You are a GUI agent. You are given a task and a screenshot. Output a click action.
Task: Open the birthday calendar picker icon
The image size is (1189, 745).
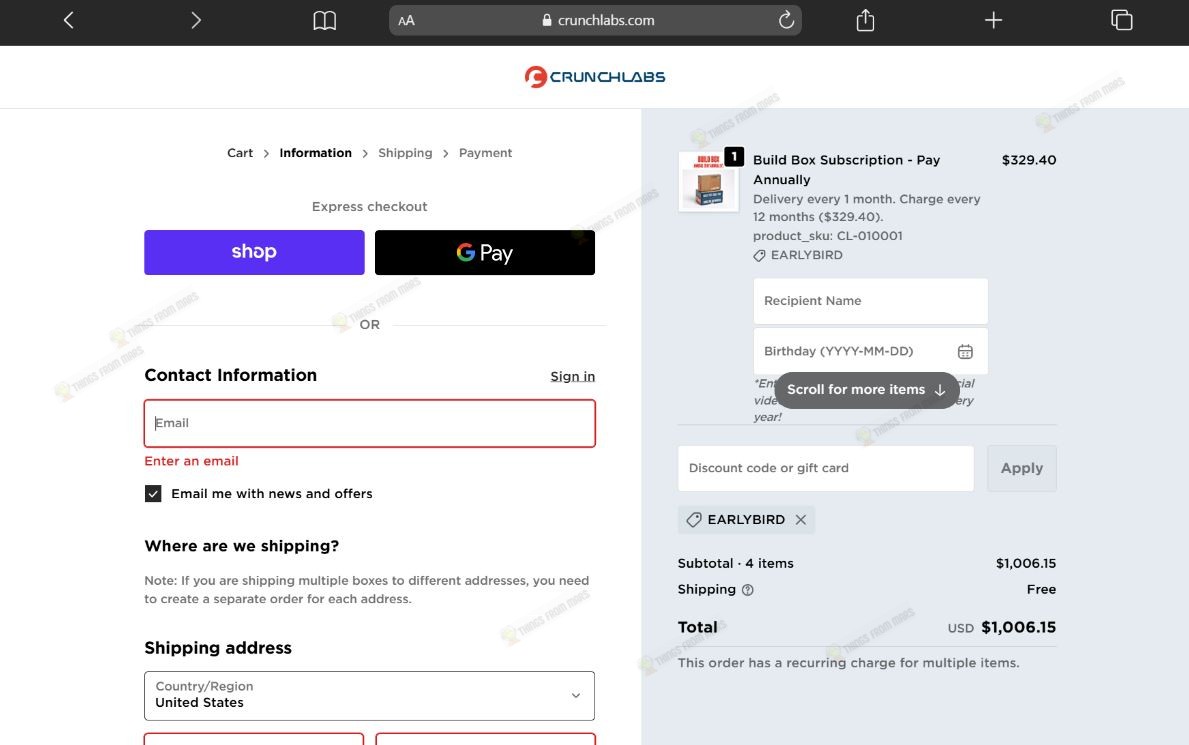click(965, 351)
